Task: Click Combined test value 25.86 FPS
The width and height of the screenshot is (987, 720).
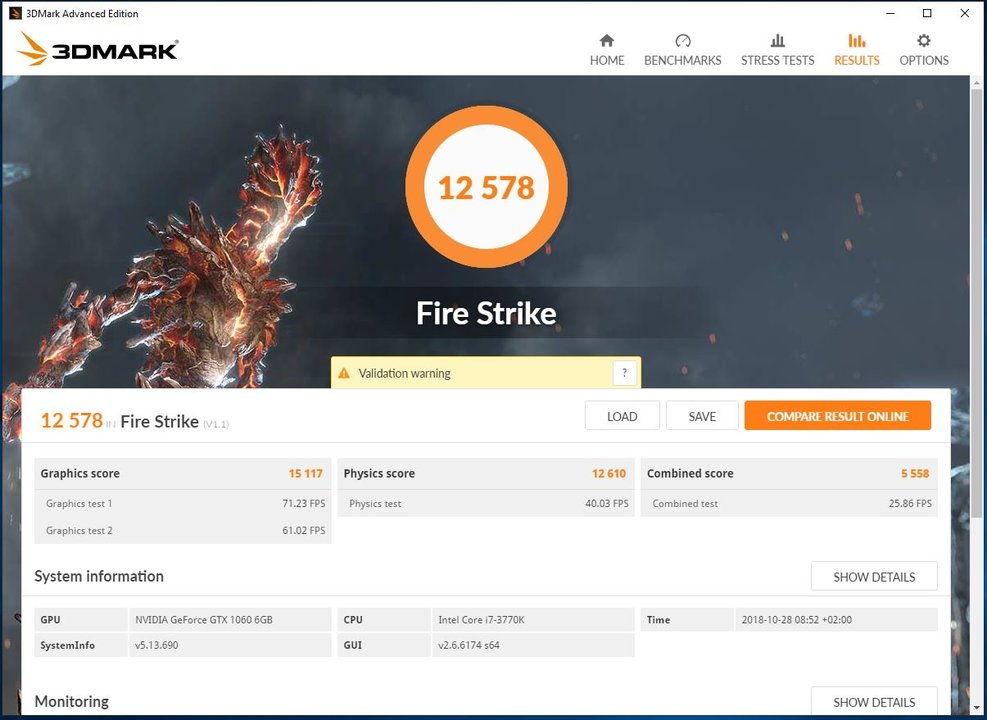Action: point(910,503)
